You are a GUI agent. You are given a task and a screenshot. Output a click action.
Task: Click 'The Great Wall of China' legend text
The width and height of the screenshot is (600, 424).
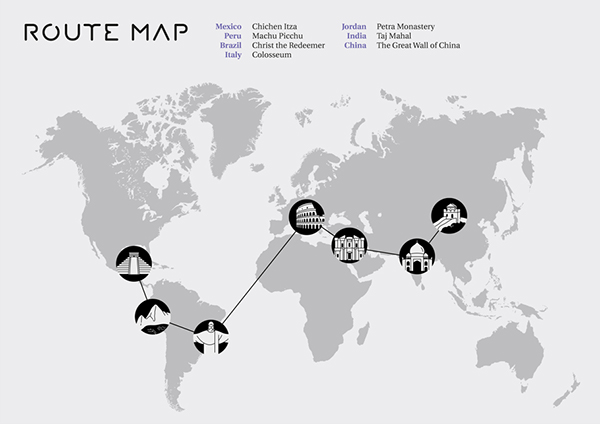coord(418,45)
